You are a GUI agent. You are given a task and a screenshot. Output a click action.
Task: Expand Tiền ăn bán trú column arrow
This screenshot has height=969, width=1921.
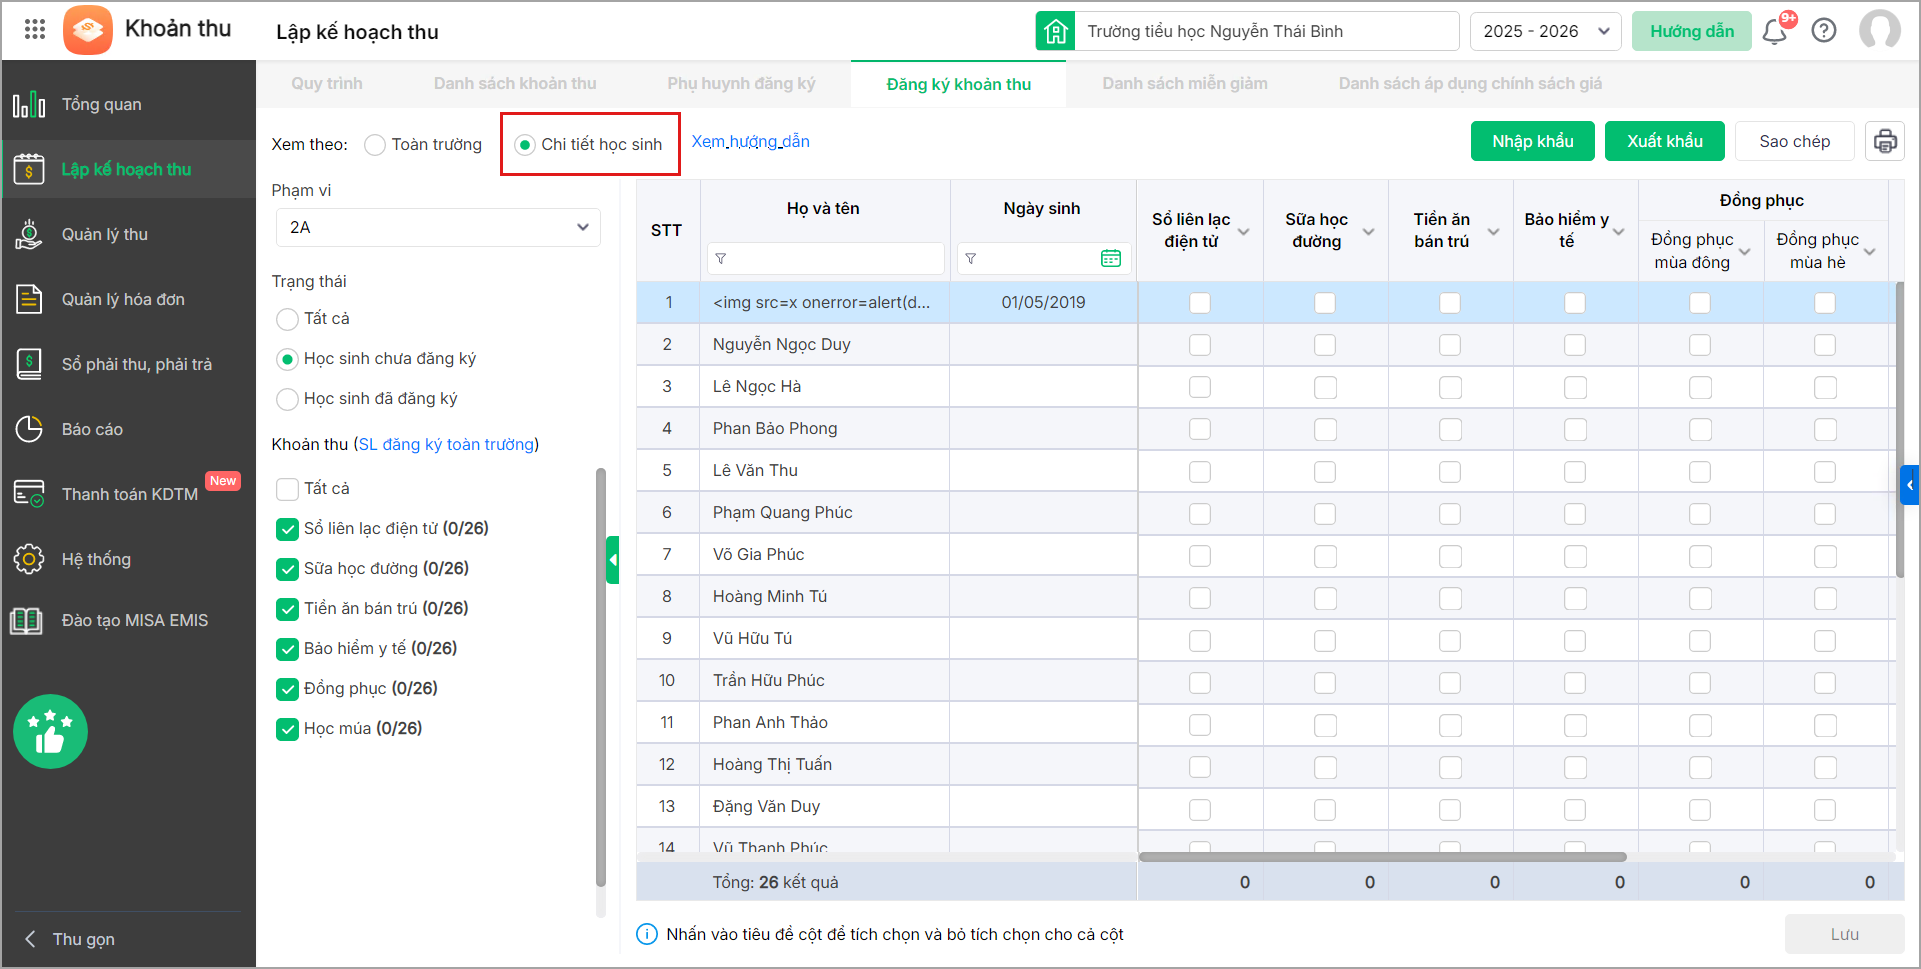click(x=1494, y=232)
